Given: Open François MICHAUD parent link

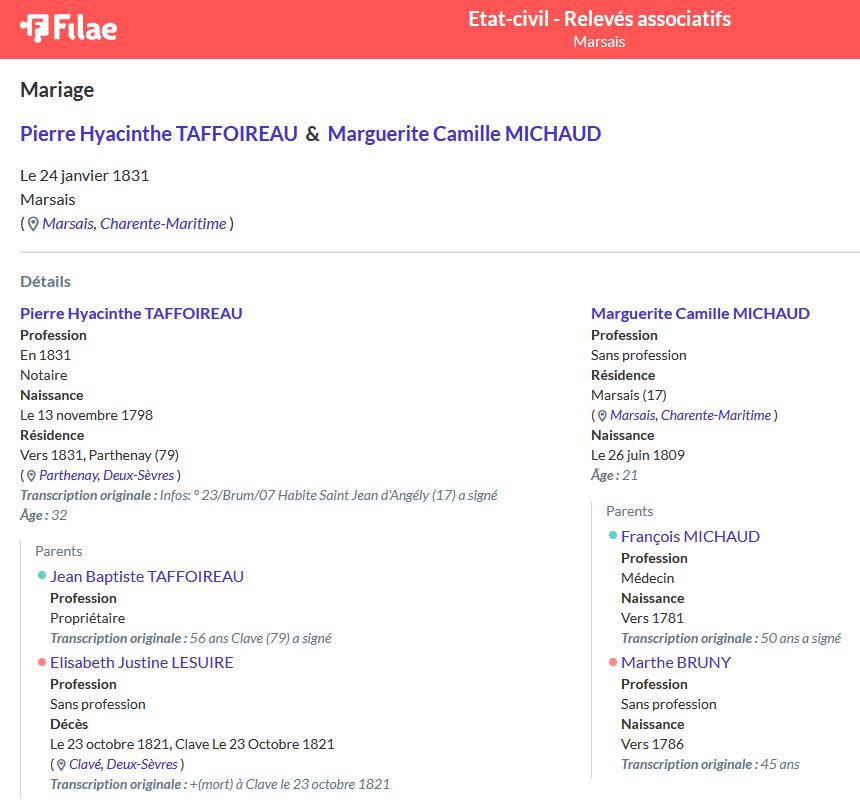Looking at the screenshot, I should 690,536.
